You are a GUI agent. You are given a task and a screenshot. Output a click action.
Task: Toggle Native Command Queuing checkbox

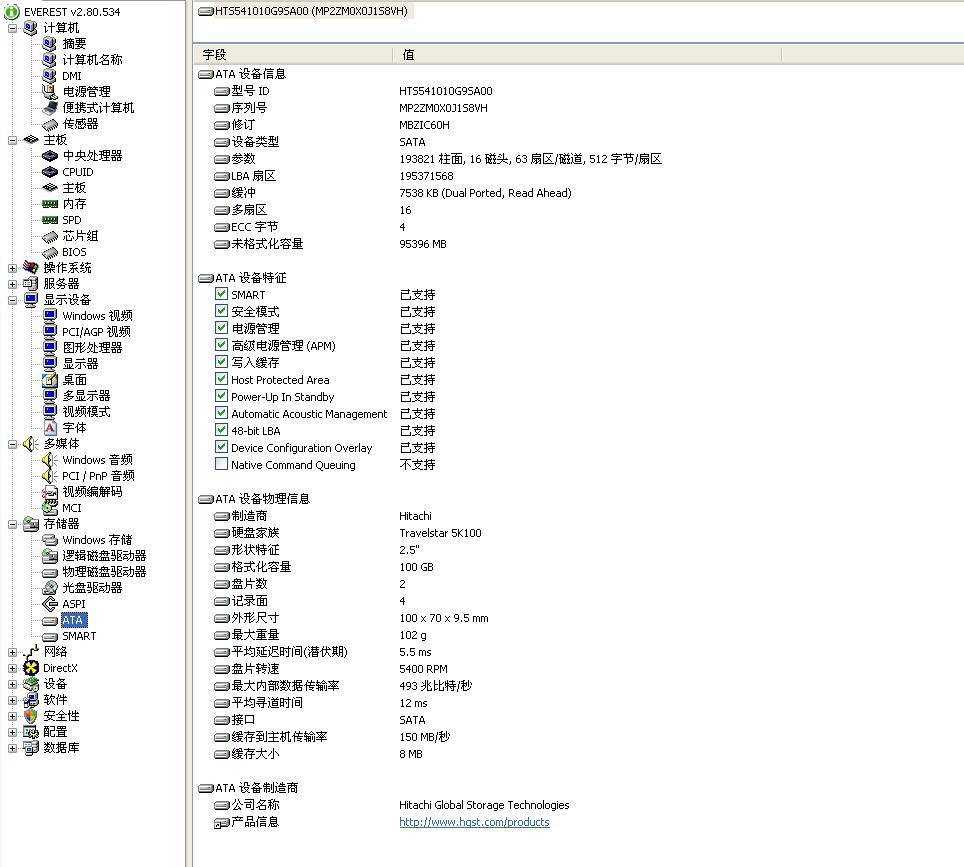pos(222,464)
